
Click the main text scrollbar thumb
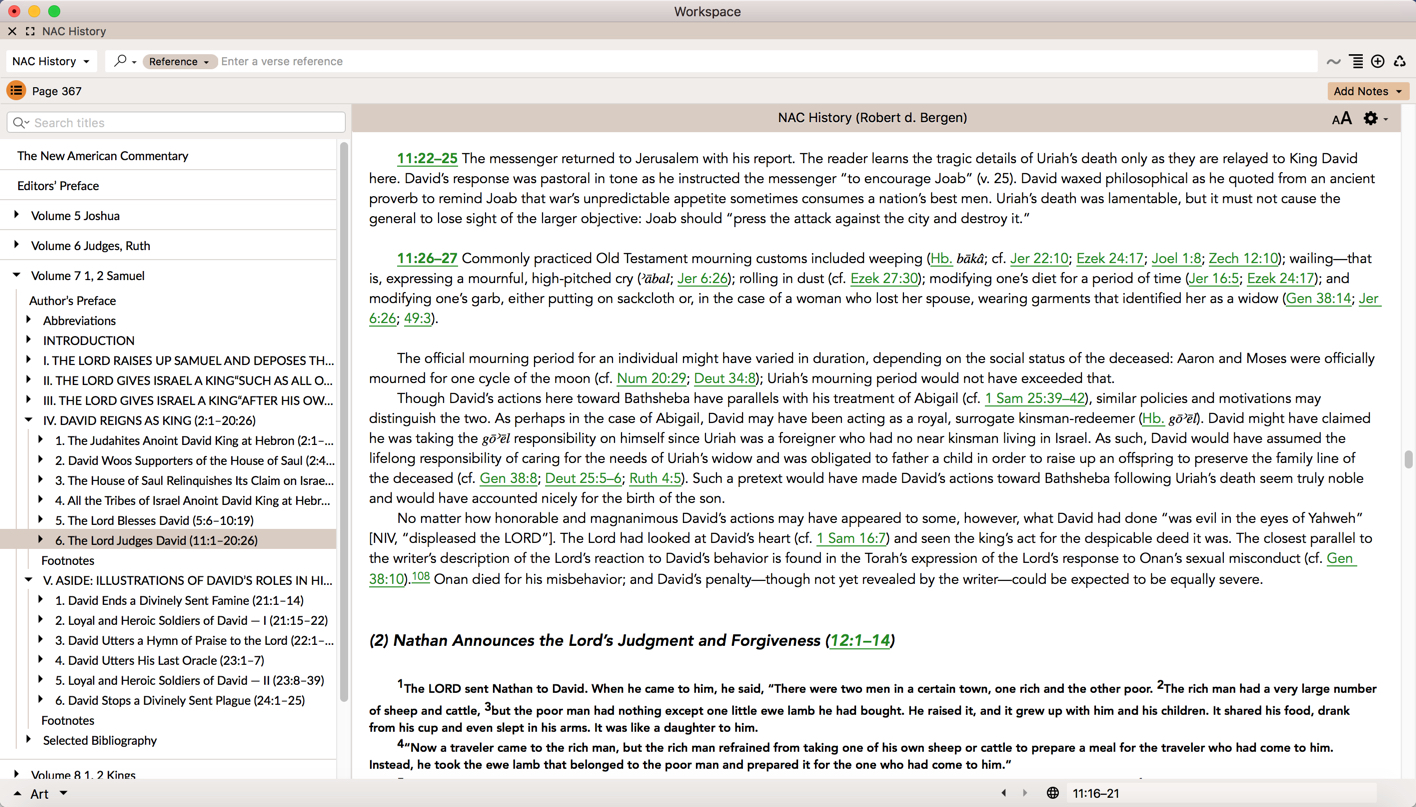[x=1409, y=459]
